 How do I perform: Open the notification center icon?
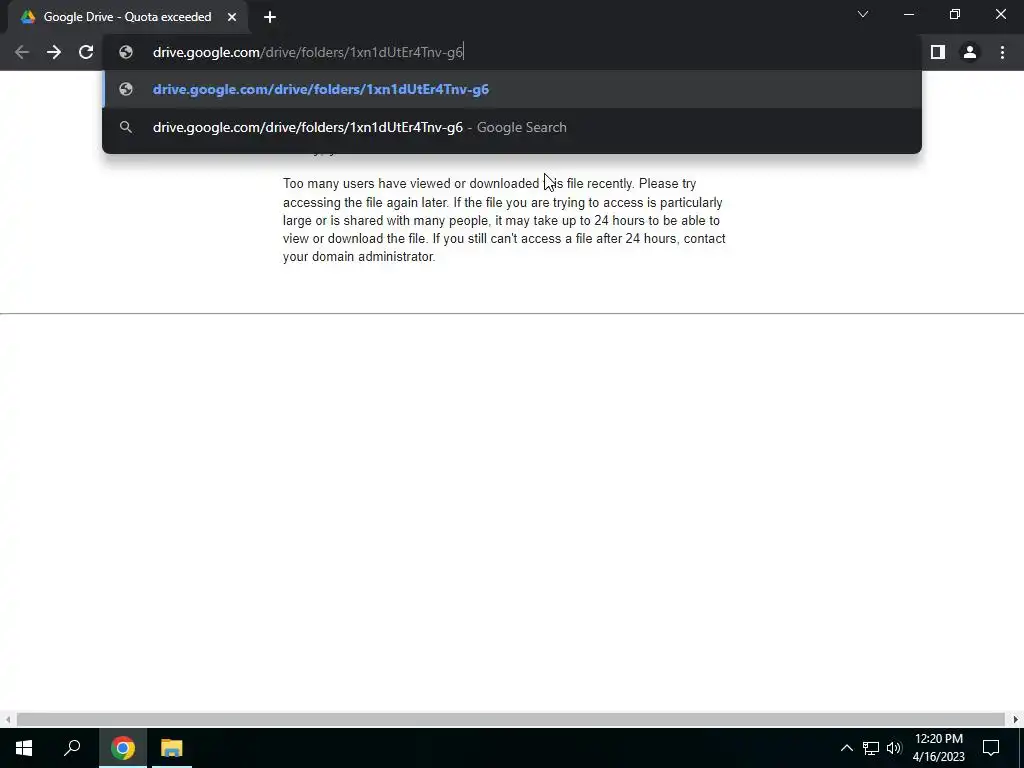[991, 748]
